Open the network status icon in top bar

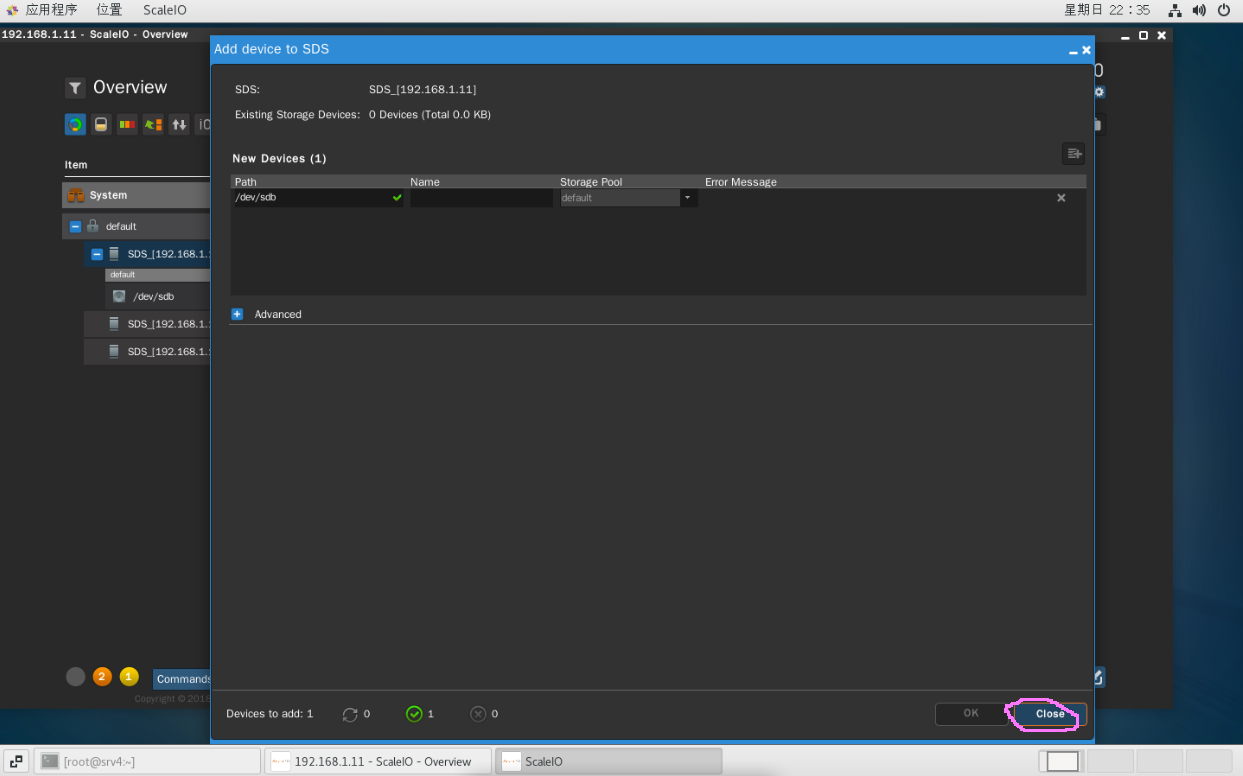click(x=1175, y=10)
